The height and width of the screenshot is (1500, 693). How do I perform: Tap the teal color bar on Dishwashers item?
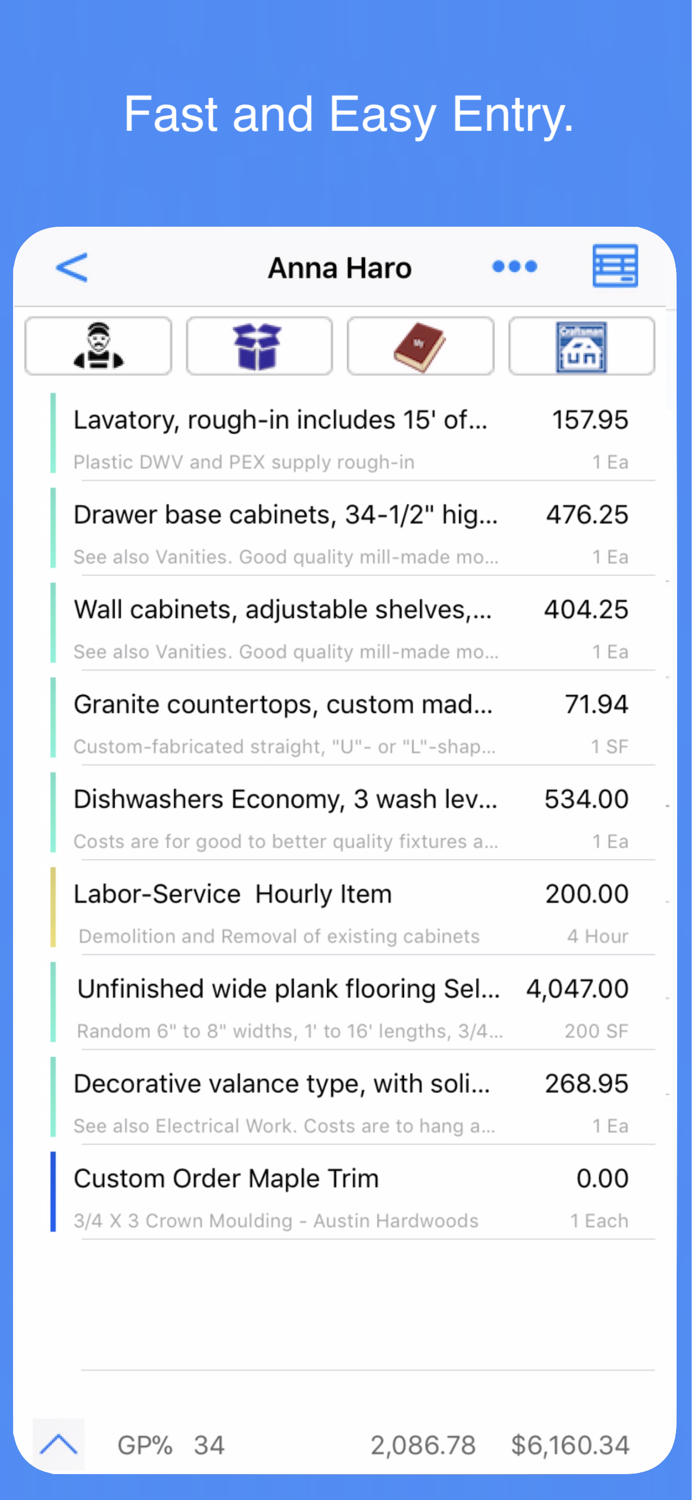pyautogui.click(x=53, y=813)
